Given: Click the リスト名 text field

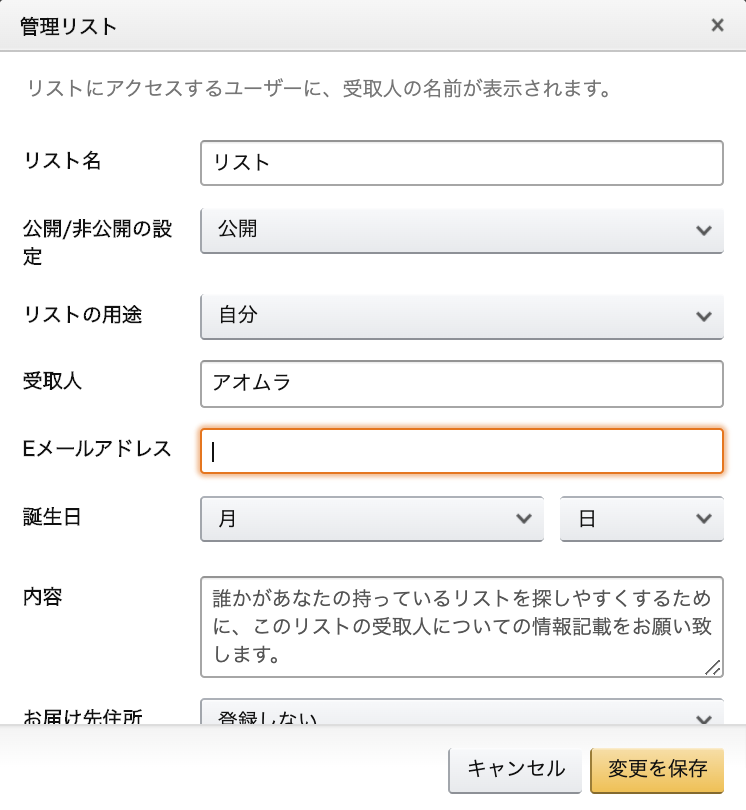Looking at the screenshot, I should coord(461,163).
